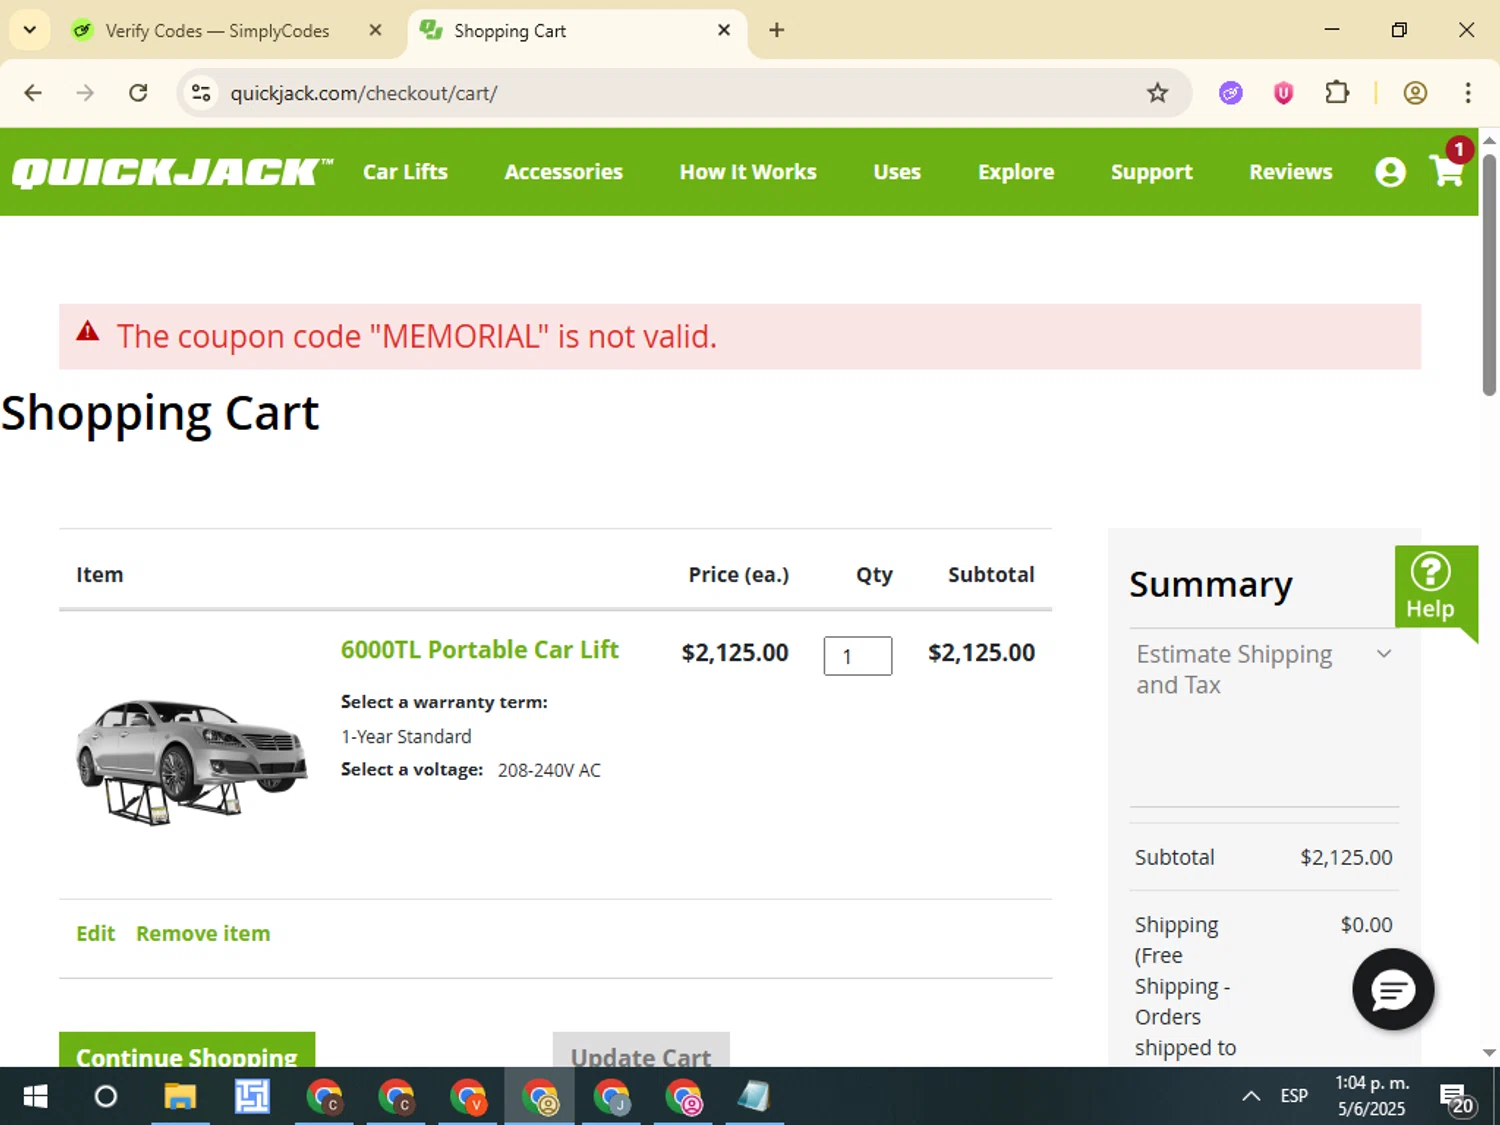Open the 6000TL Portable Car Lift link
The height and width of the screenshot is (1125, 1500).
480,650
